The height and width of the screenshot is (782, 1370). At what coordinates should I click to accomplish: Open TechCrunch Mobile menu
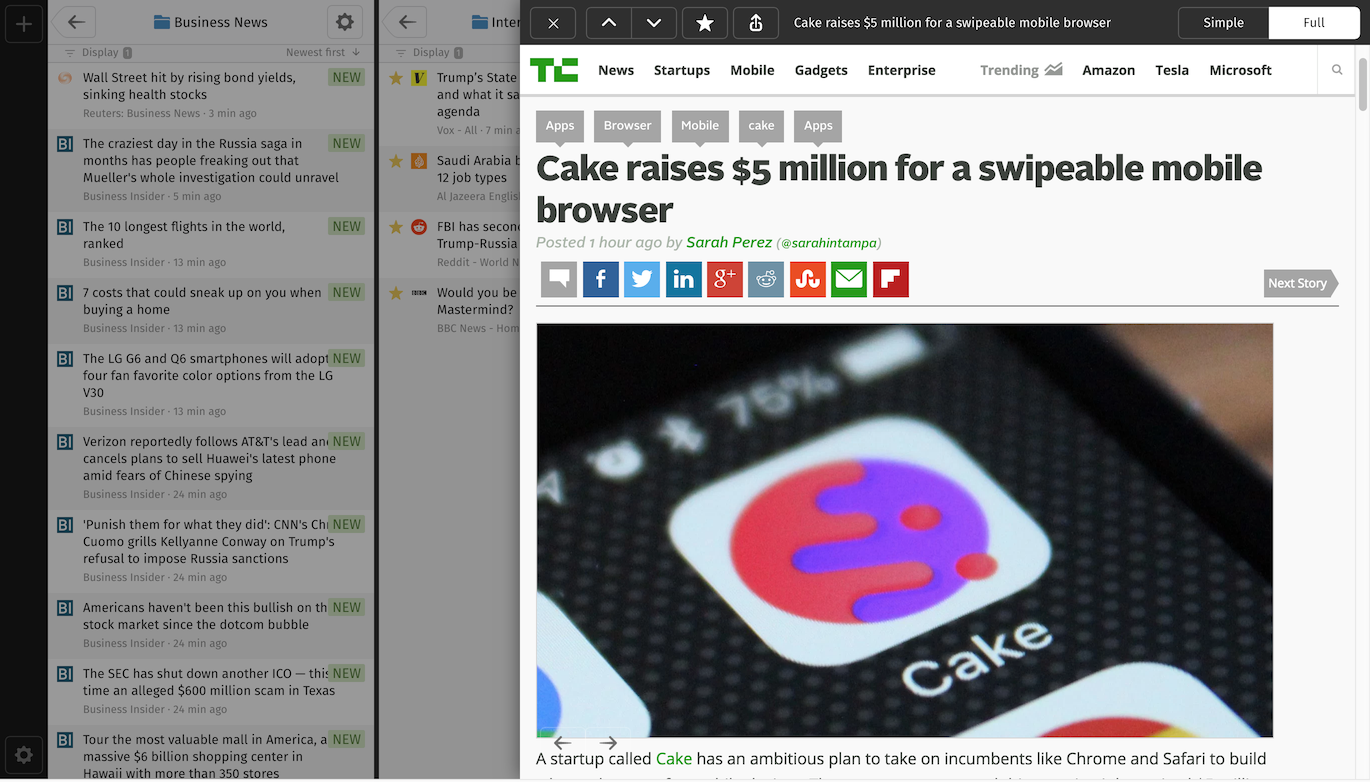pos(752,70)
